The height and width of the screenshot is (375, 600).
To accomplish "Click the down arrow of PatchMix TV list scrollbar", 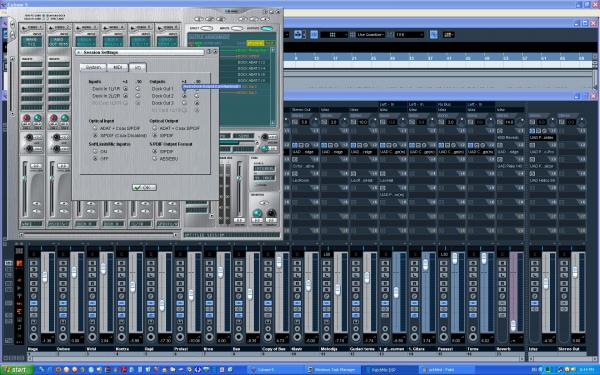I will click(x=273, y=123).
